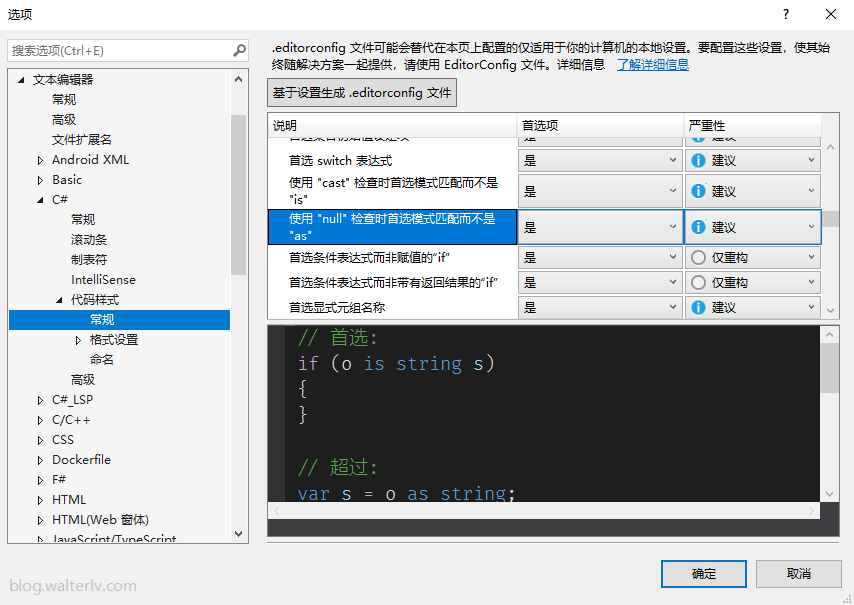
Task: Open 首选项 dropdown for 首选显式元组名称
Action: [x=600, y=308]
